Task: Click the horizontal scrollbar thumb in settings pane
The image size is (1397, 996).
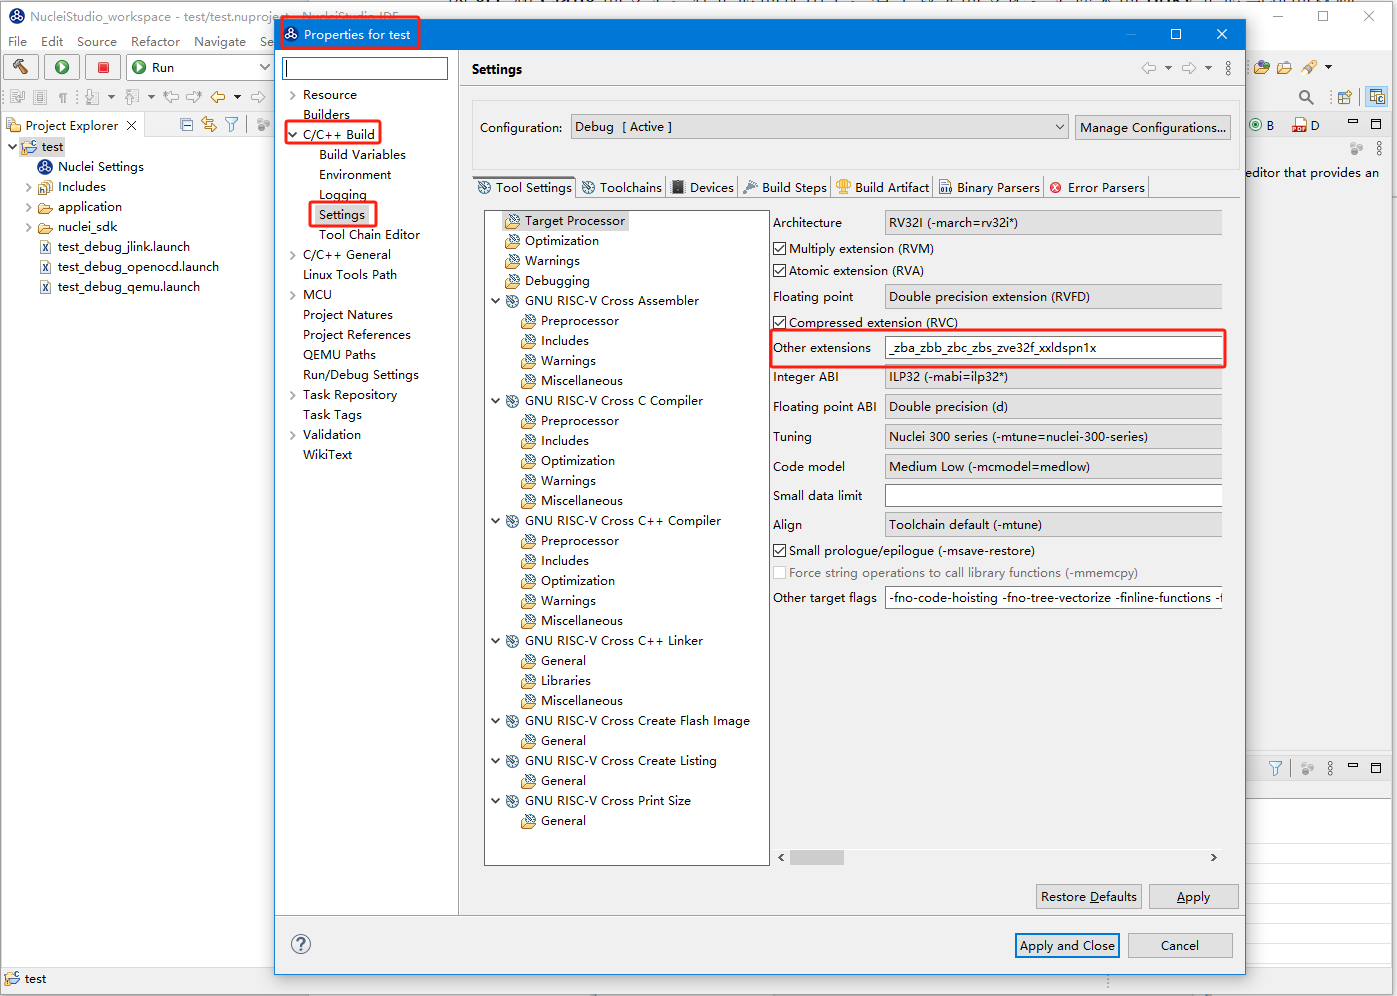Action: click(x=817, y=857)
